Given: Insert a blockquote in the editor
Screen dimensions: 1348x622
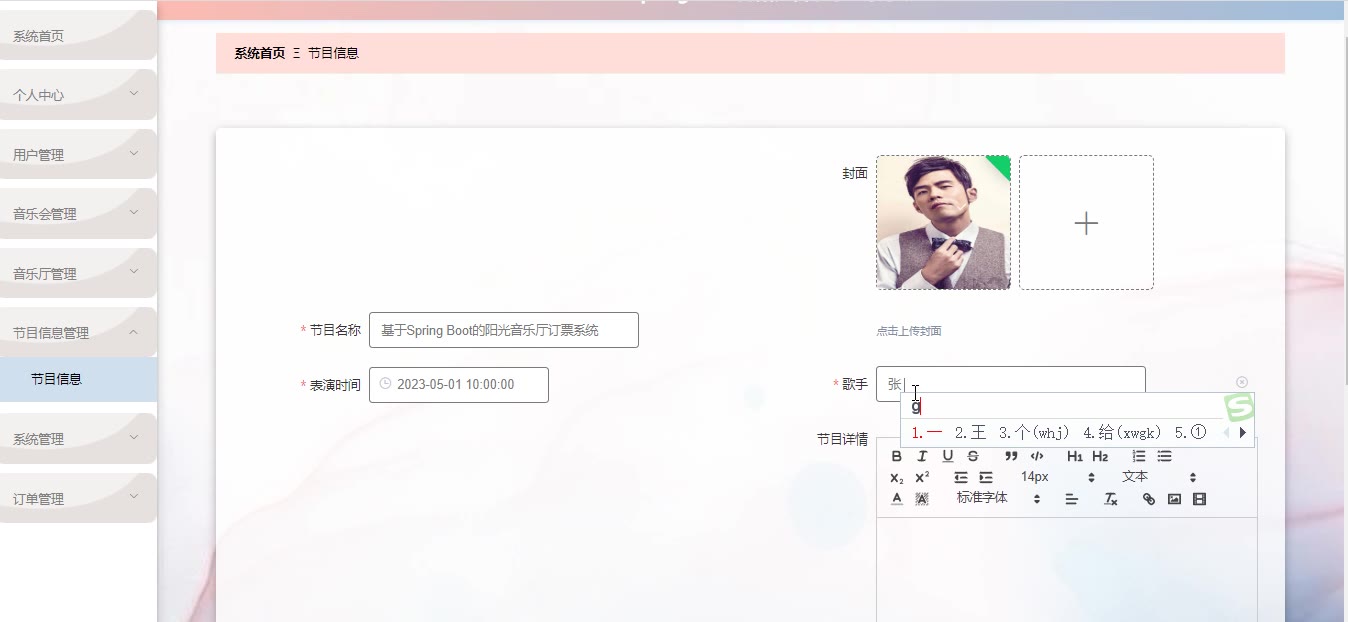Looking at the screenshot, I should [x=1011, y=456].
